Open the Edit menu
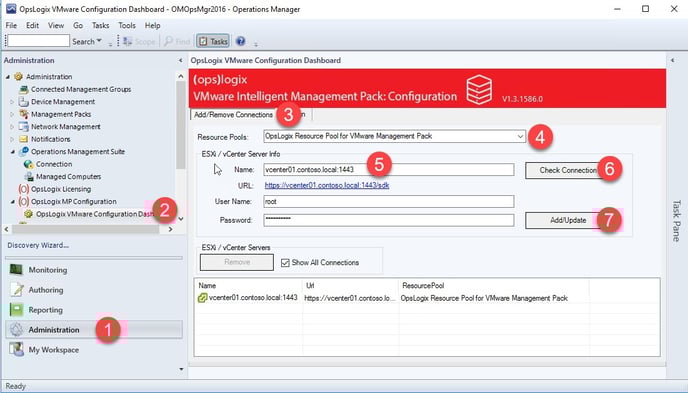This screenshot has height=393, width=688. (x=32, y=25)
